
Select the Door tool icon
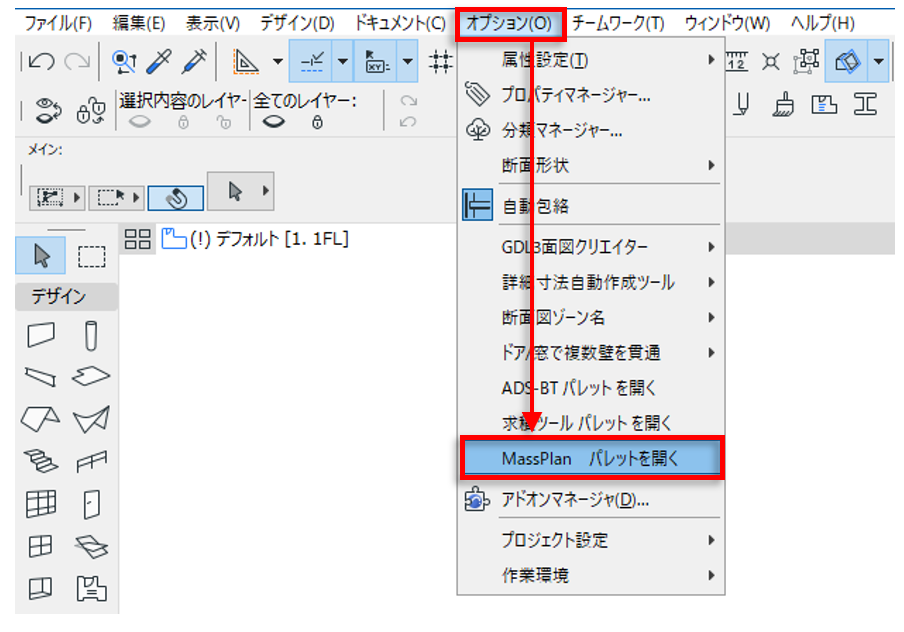[x=91, y=505]
